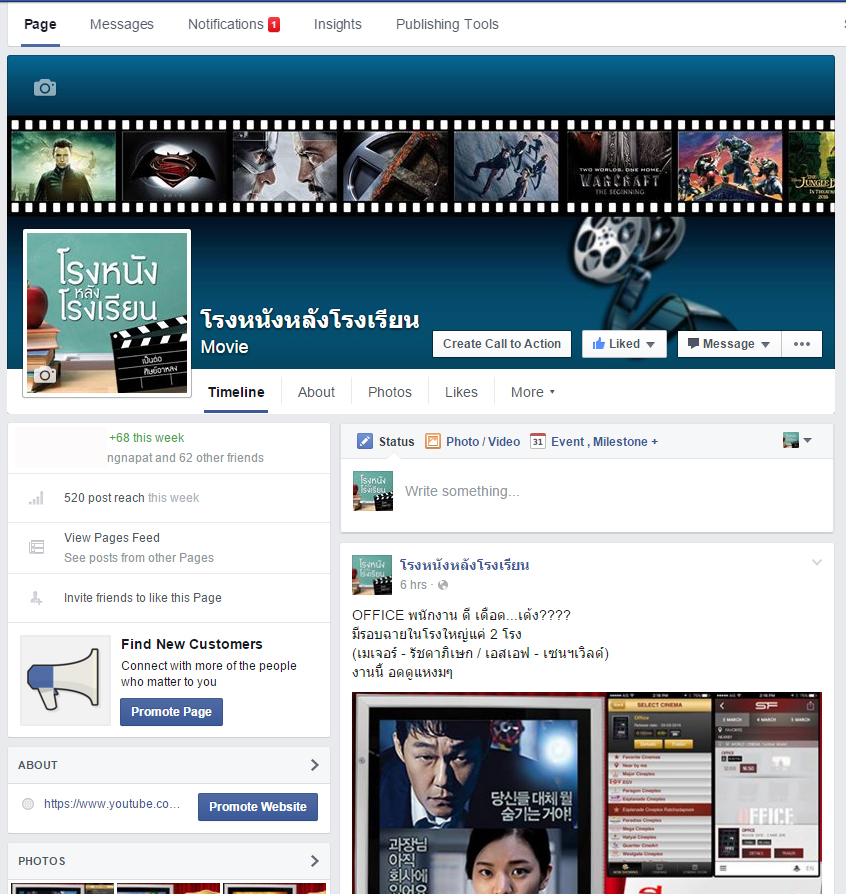This screenshot has height=894, width=846.
Task: Click Invite friends to like this Page
Action: tap(143, 598)
